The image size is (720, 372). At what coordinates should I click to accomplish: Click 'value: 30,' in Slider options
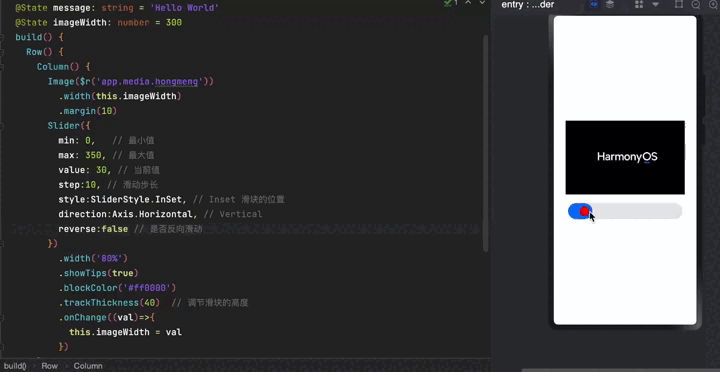(85, 169)
